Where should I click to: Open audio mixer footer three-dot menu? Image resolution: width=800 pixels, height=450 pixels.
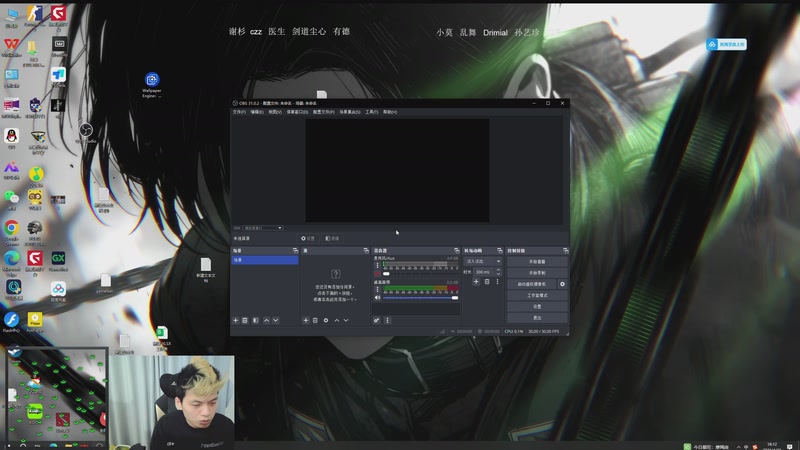pyautogui.click(x=387, y=320)
